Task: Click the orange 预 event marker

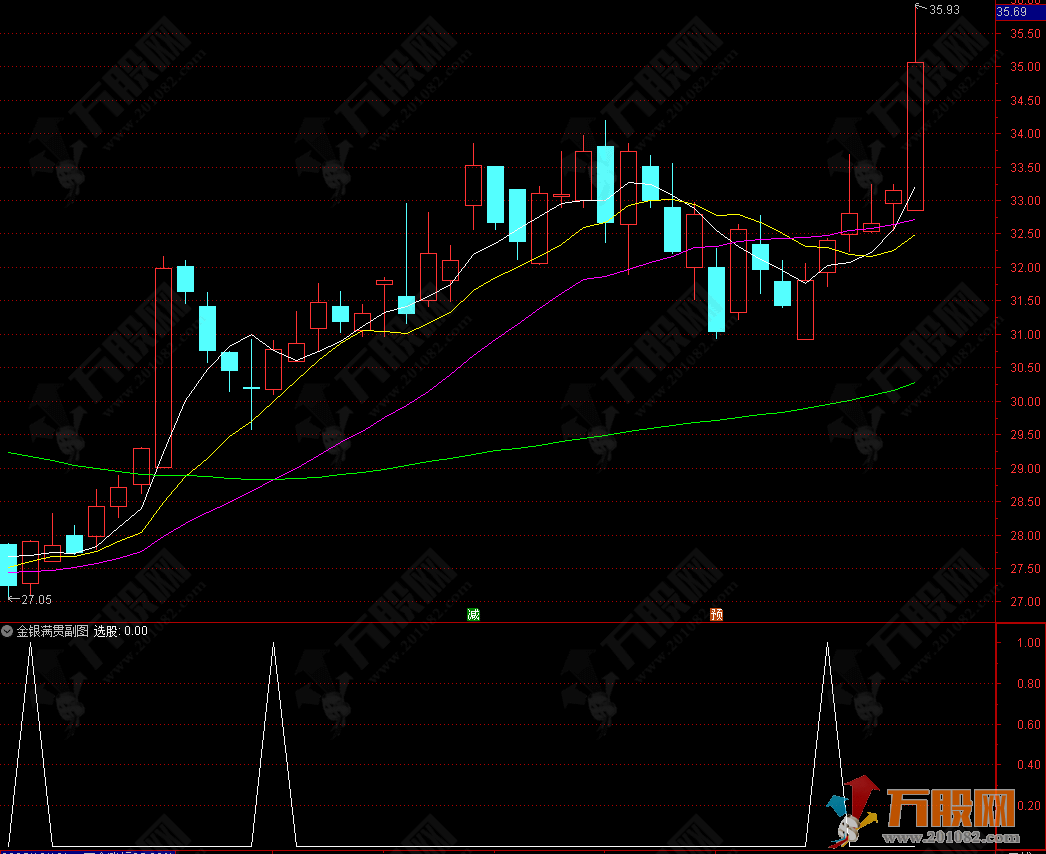Action: (x=716, y=614)
